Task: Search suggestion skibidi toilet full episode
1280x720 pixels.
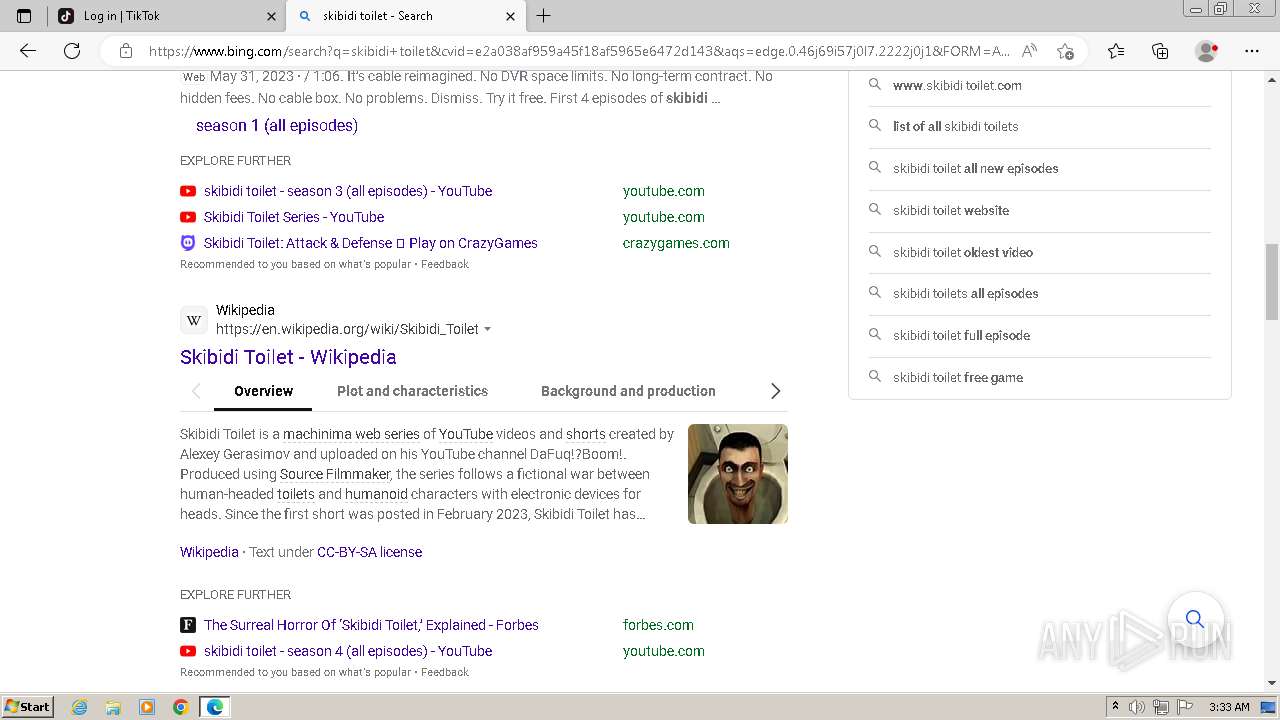Action: coord(961,335)
